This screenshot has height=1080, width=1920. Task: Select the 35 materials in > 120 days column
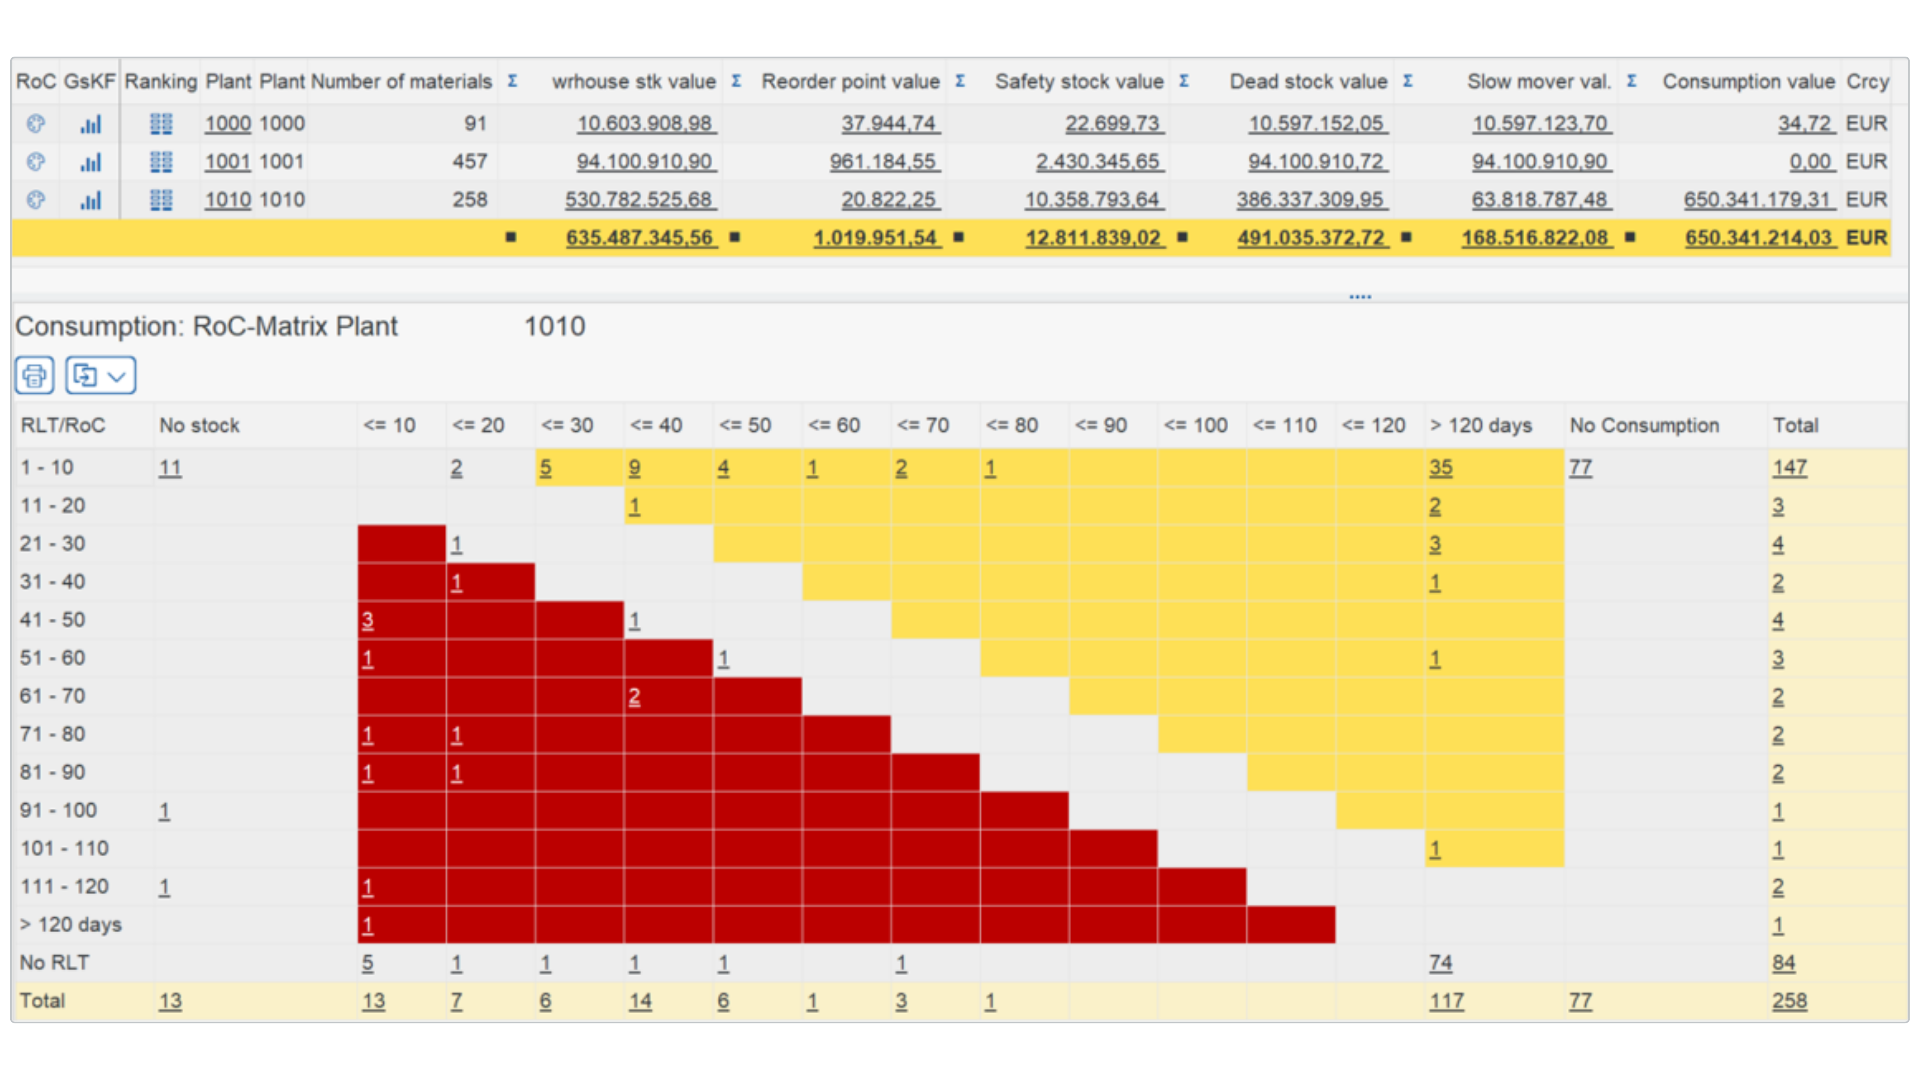[x=1440, y=467]
